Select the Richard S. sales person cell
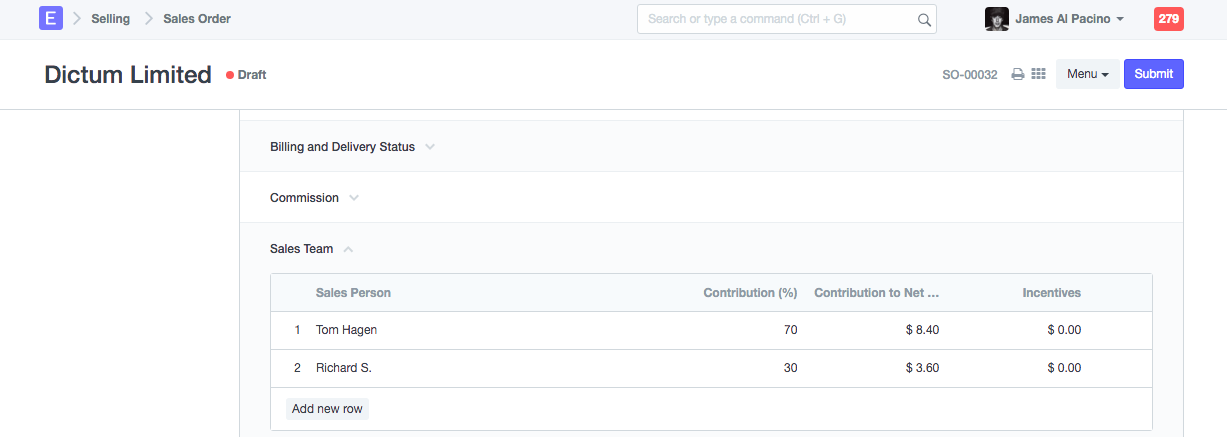1227x437 pixels. (344, 368)
